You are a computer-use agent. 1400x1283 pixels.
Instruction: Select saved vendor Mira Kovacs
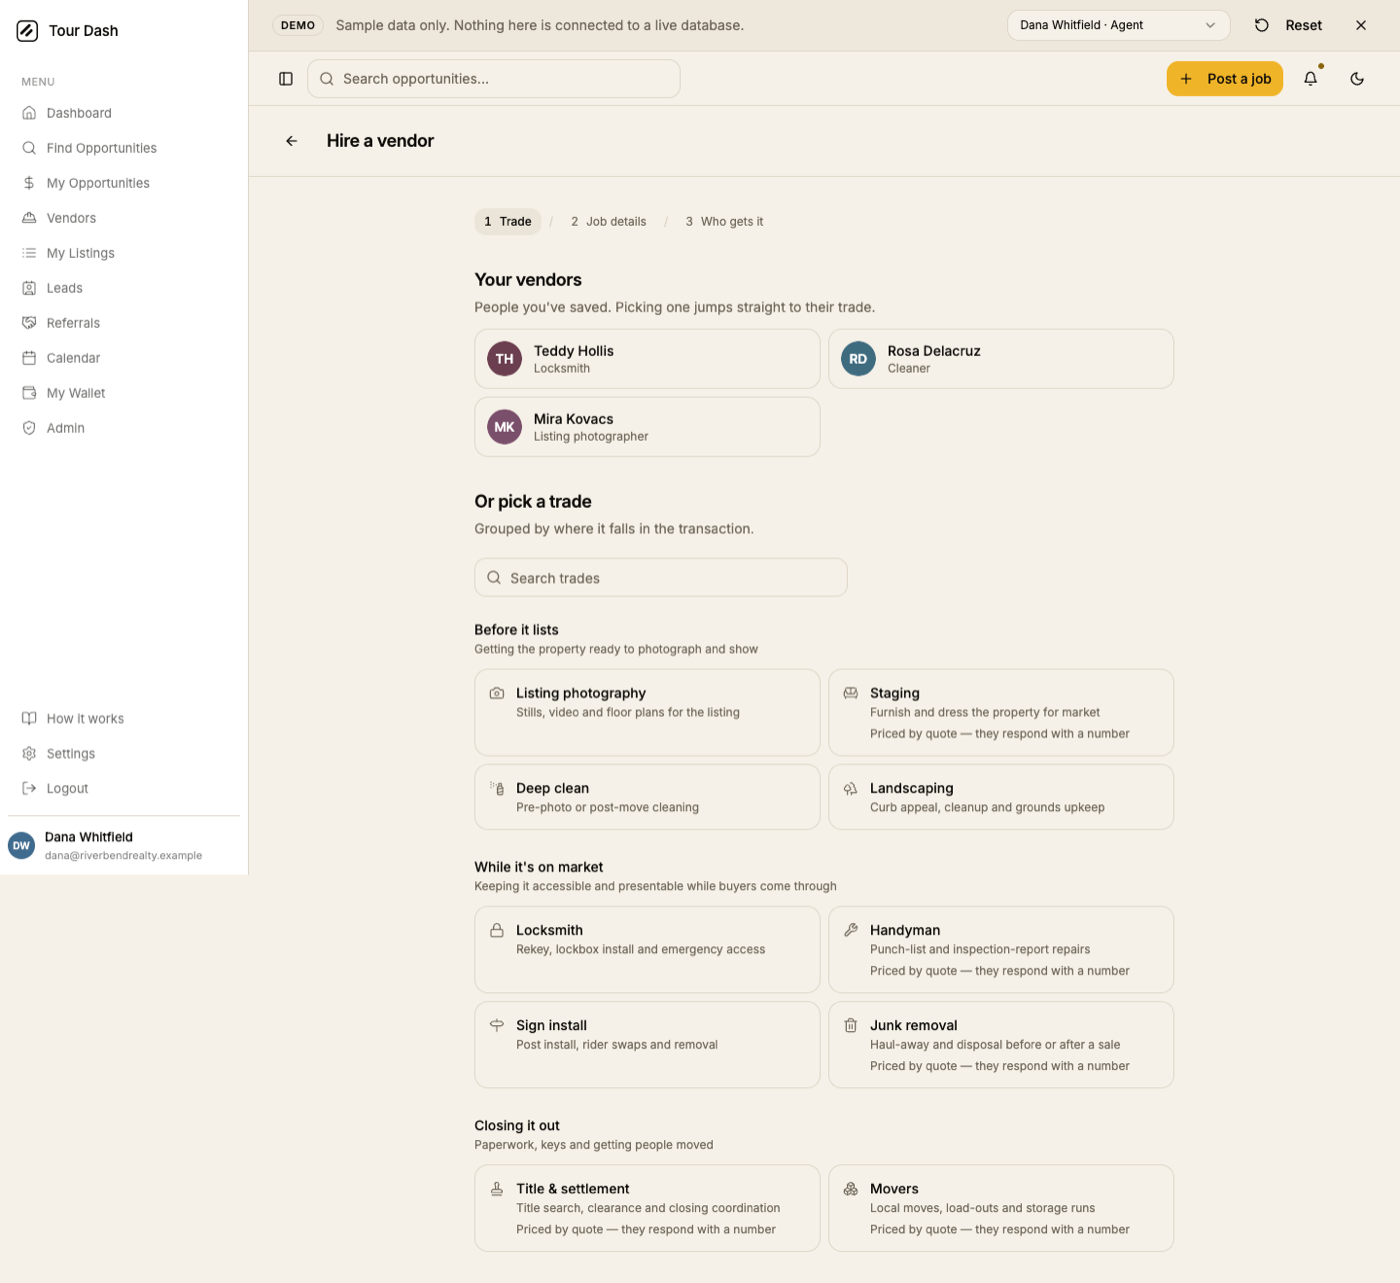647,427
